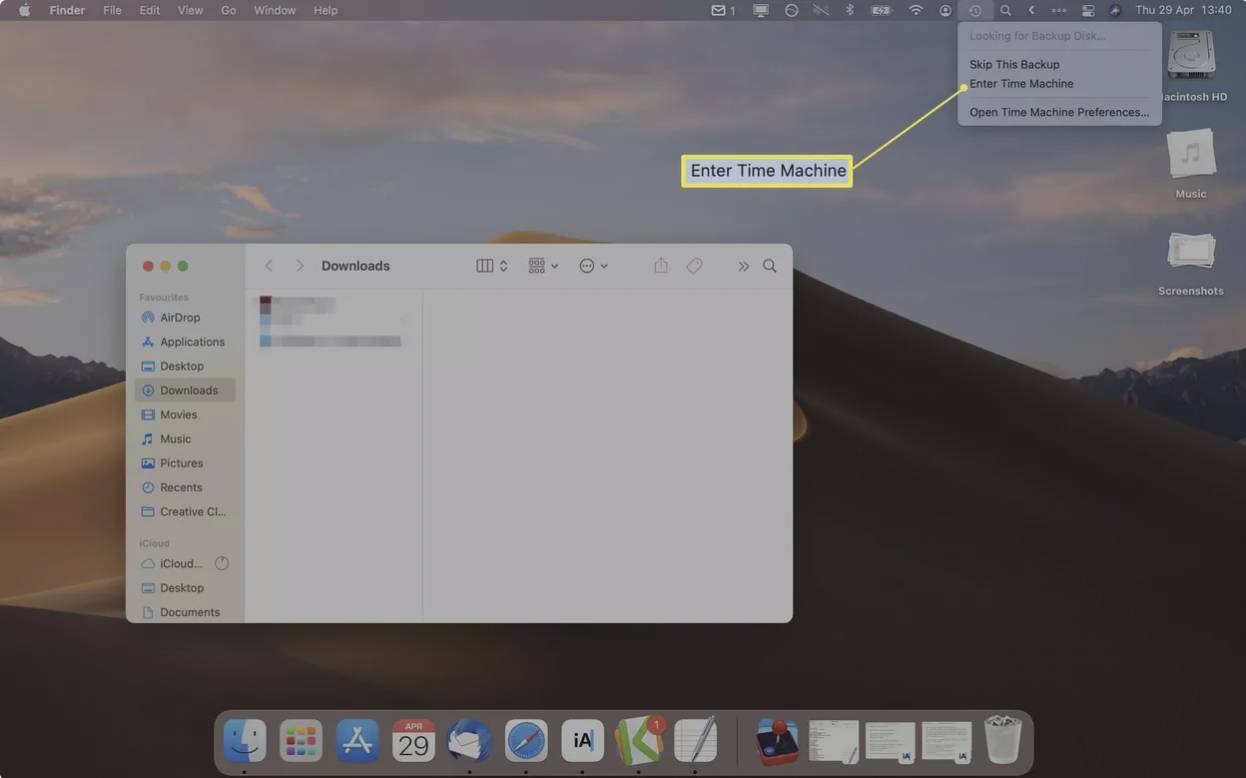Open the App Store from the Dock
Image resolution: width=1246 pixels, height=778 pixels.
[357, 741]
